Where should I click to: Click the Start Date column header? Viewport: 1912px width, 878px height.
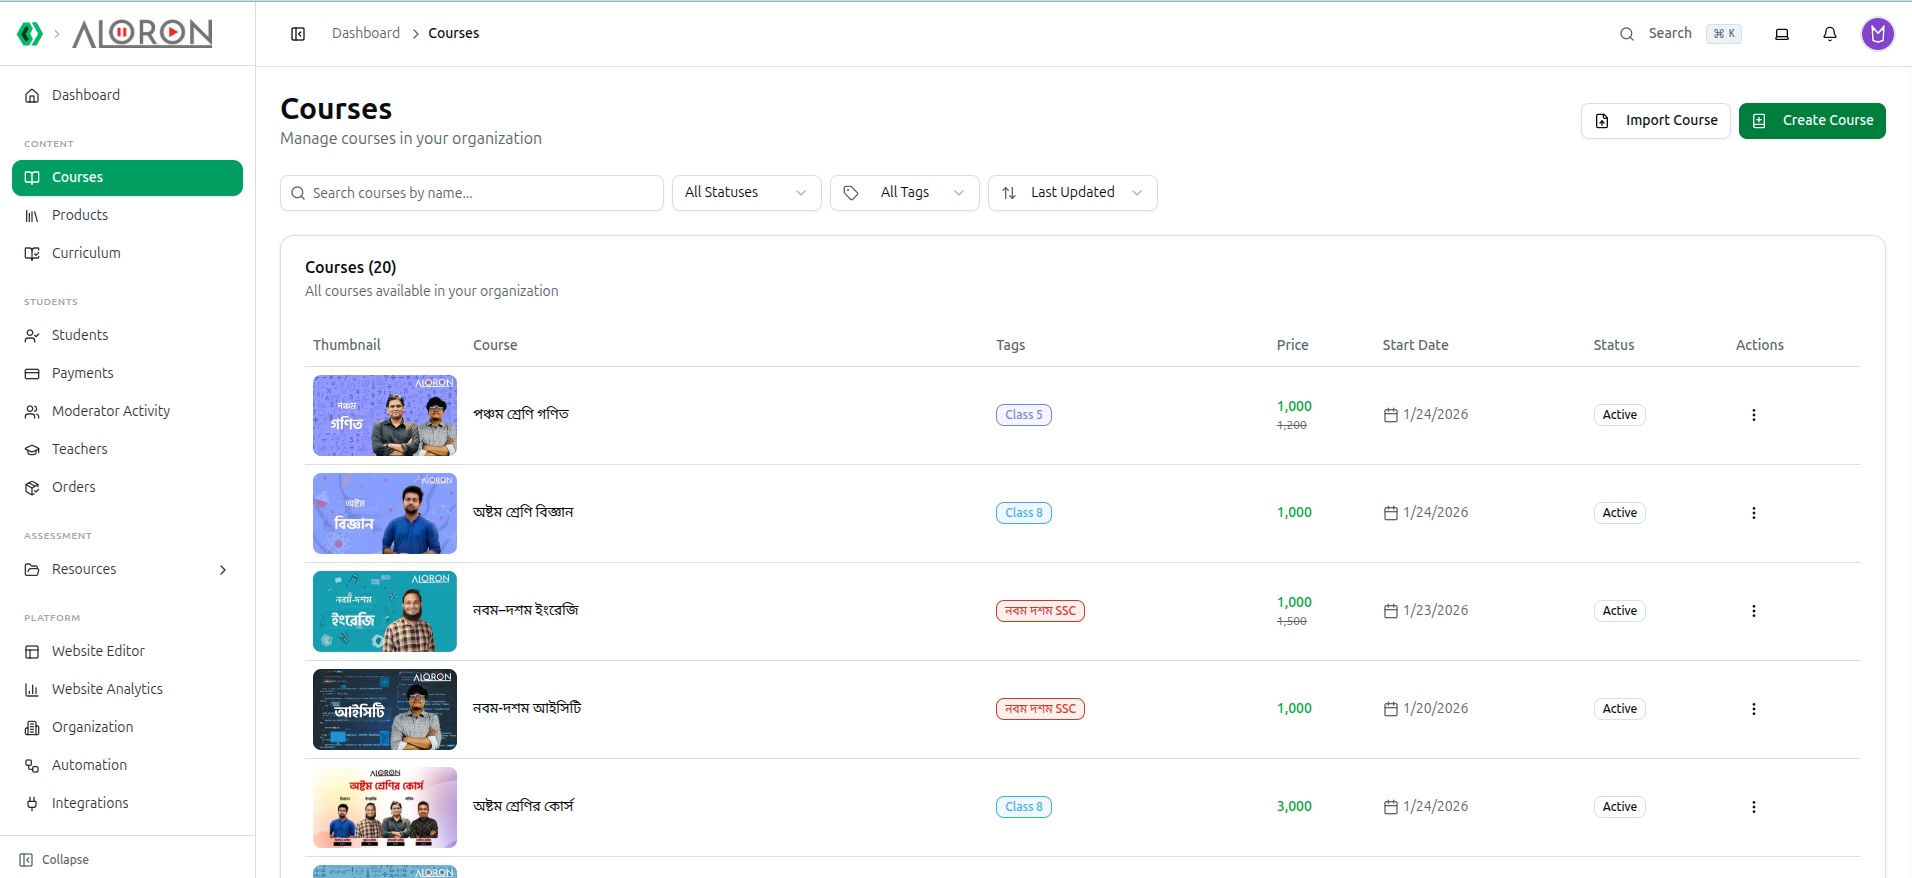click(x=1415, y=345)
